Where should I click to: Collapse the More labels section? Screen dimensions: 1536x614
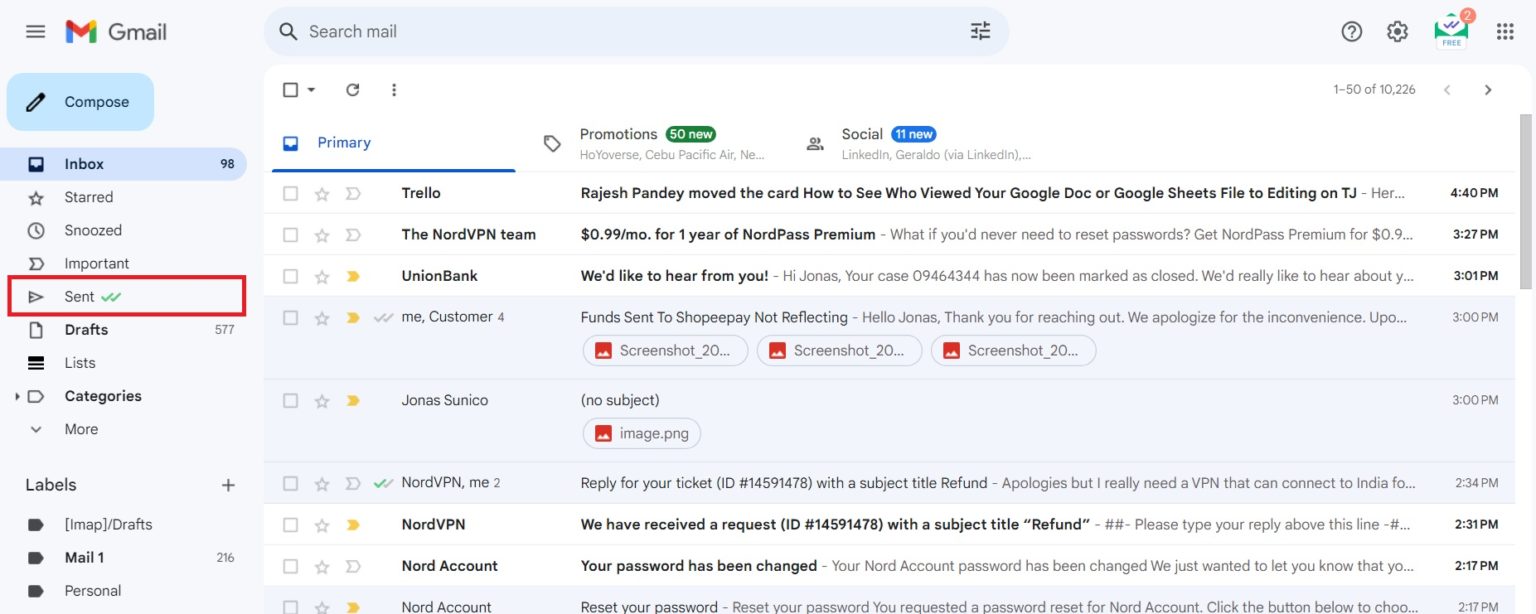tap(36, 429)
